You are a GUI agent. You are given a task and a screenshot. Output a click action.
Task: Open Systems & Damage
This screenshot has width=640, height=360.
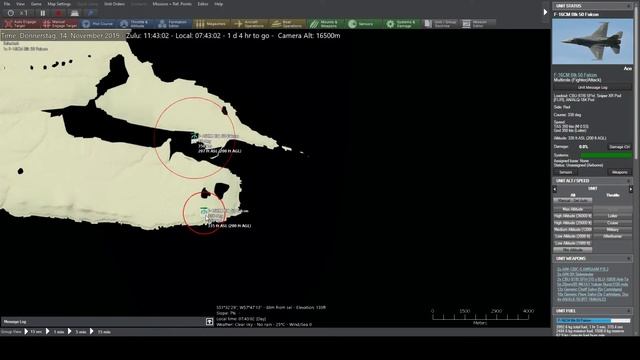coord(401,24)
